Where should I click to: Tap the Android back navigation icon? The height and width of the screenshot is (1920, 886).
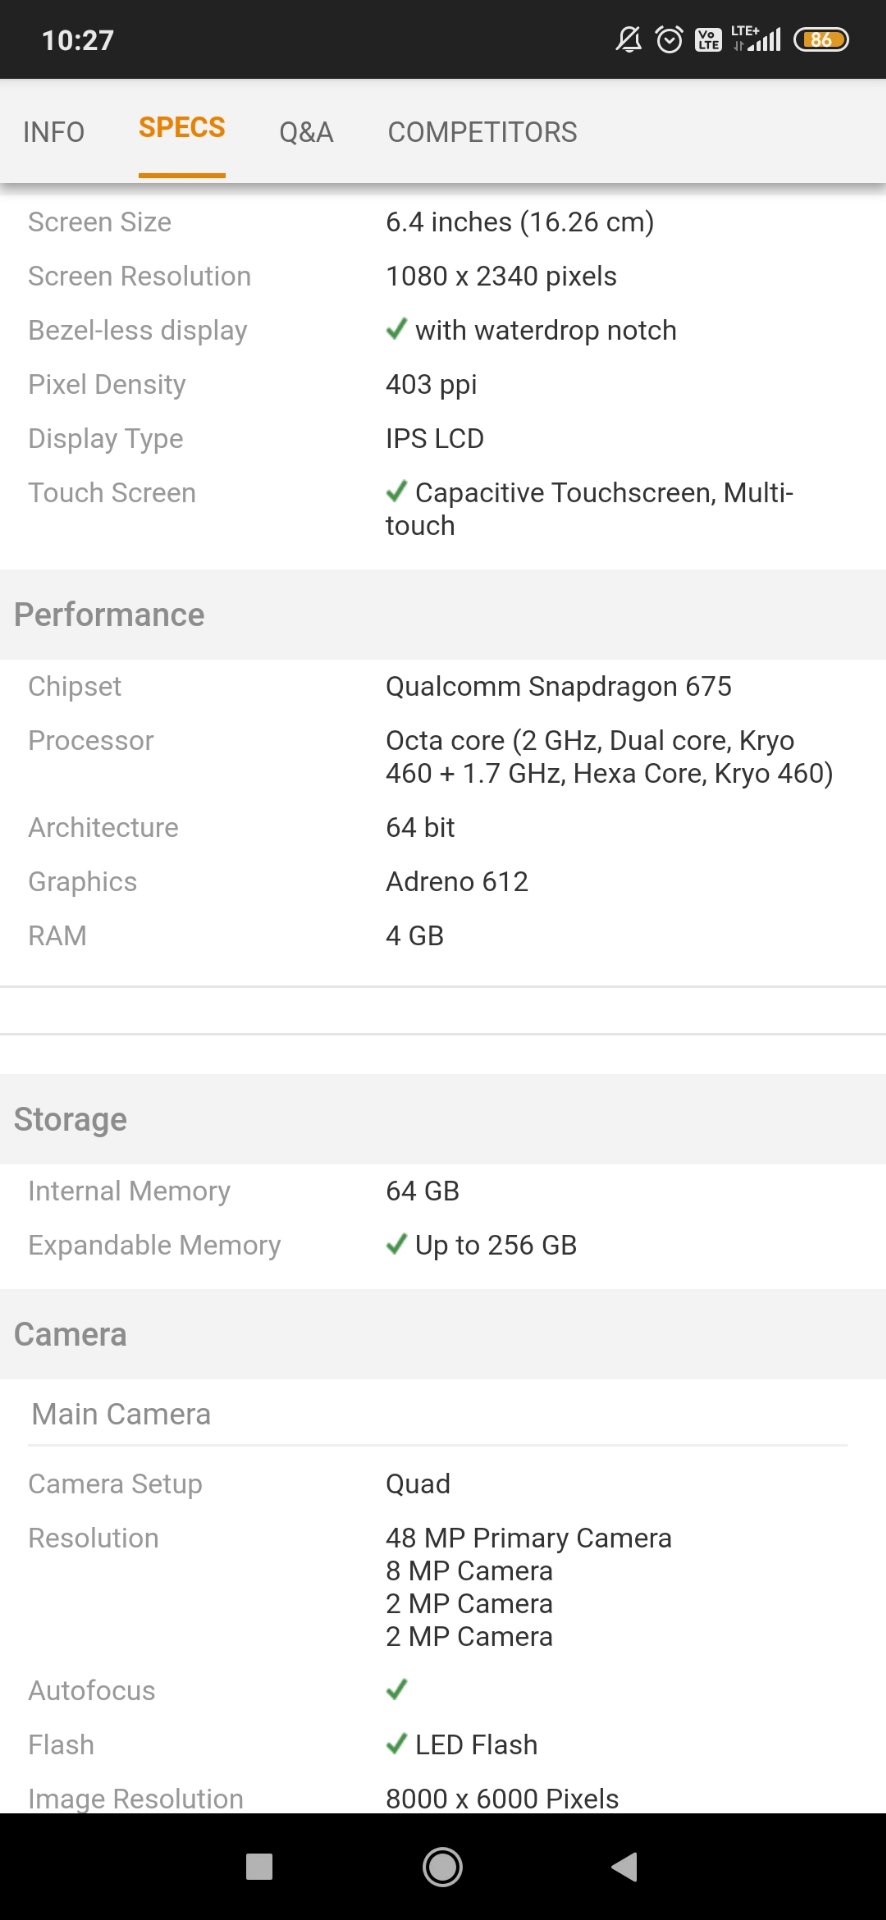(x=625, y=1866)
